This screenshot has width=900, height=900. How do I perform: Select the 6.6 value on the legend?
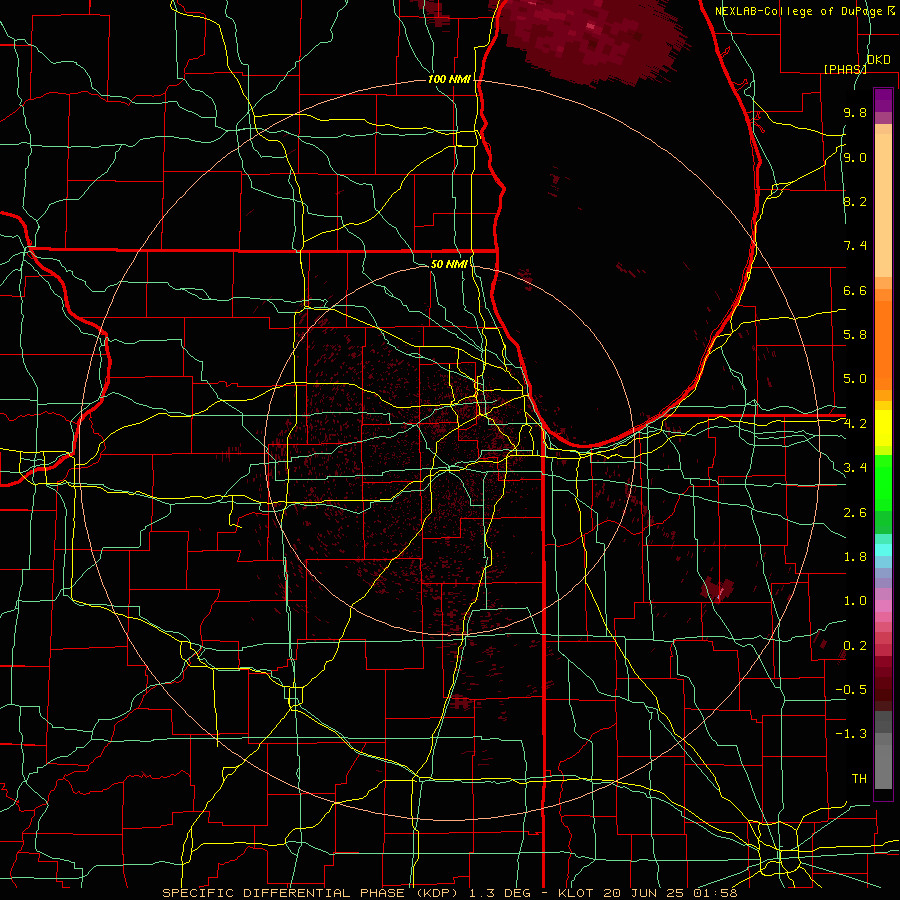[855, 290]
